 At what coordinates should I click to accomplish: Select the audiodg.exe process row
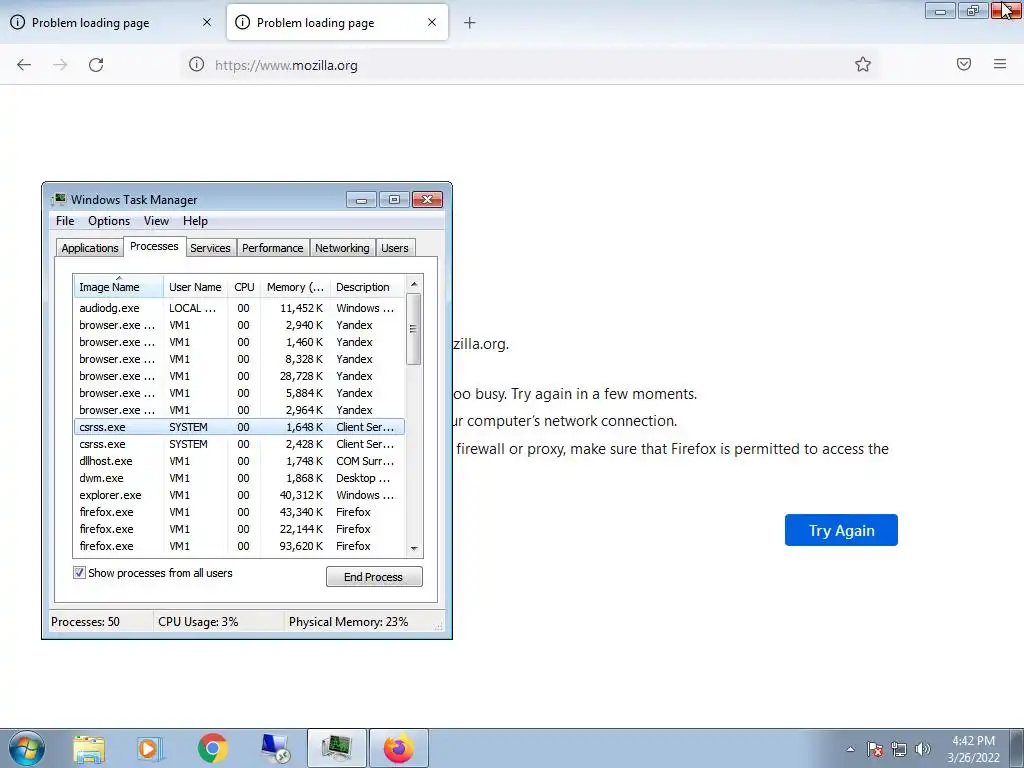pyautogui.click(x=239, y=308)
